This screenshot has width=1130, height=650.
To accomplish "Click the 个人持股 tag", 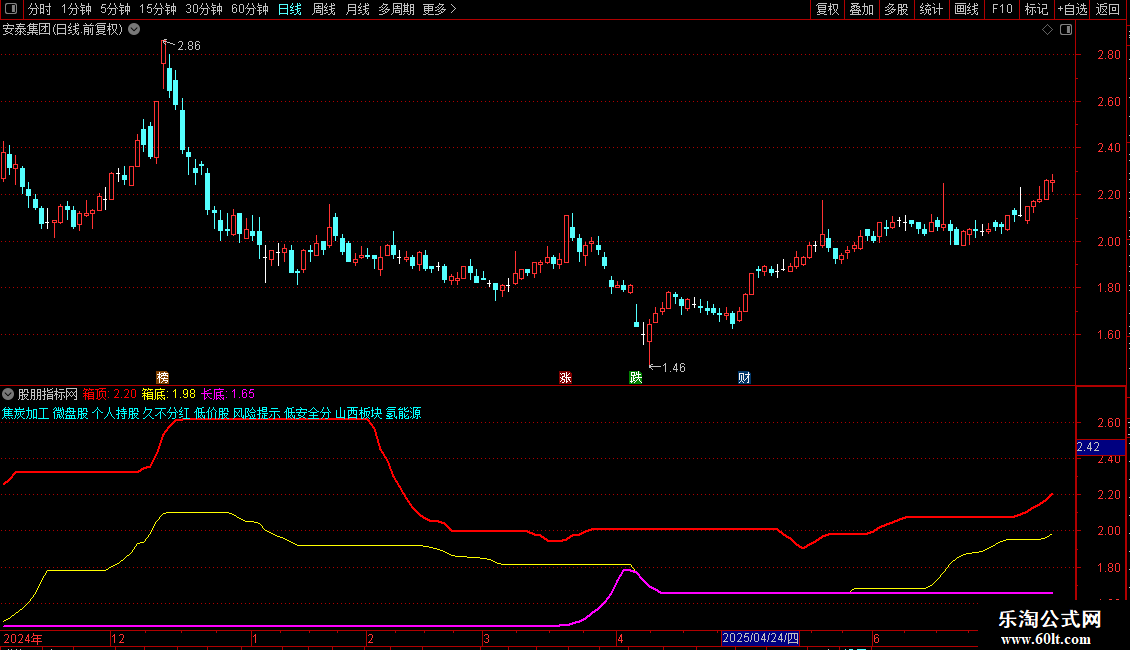I will pyautogui.click(x=115, y=414).
